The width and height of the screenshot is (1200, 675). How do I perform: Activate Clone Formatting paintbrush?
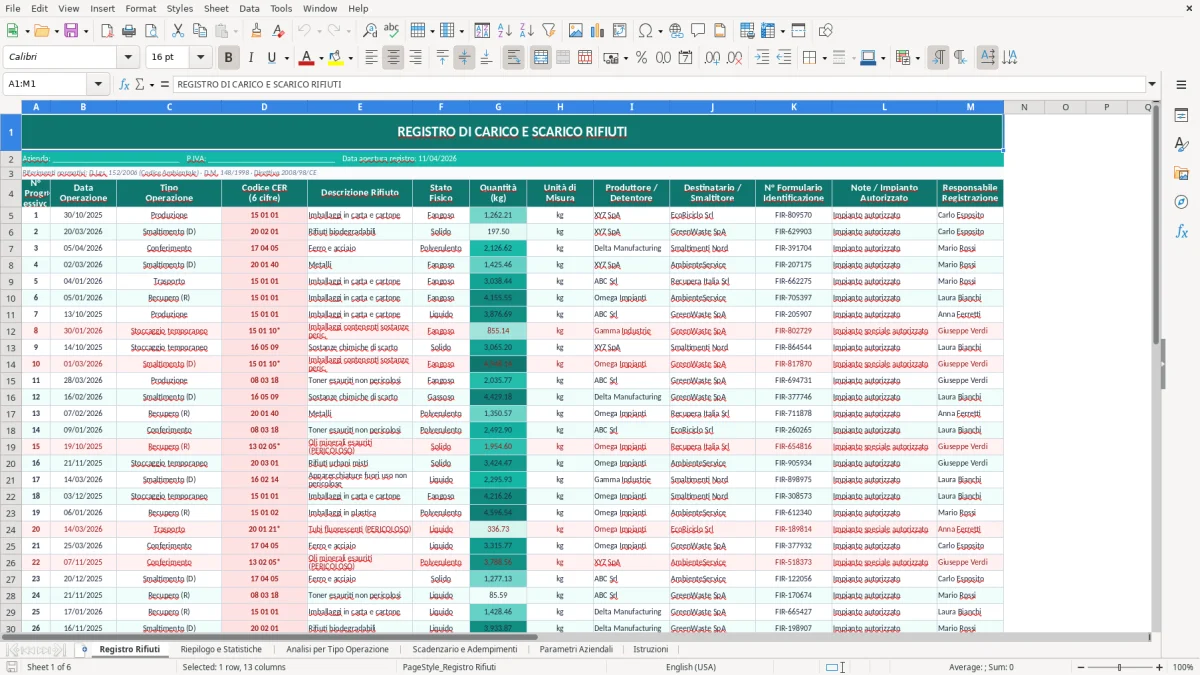pos(256,31)
